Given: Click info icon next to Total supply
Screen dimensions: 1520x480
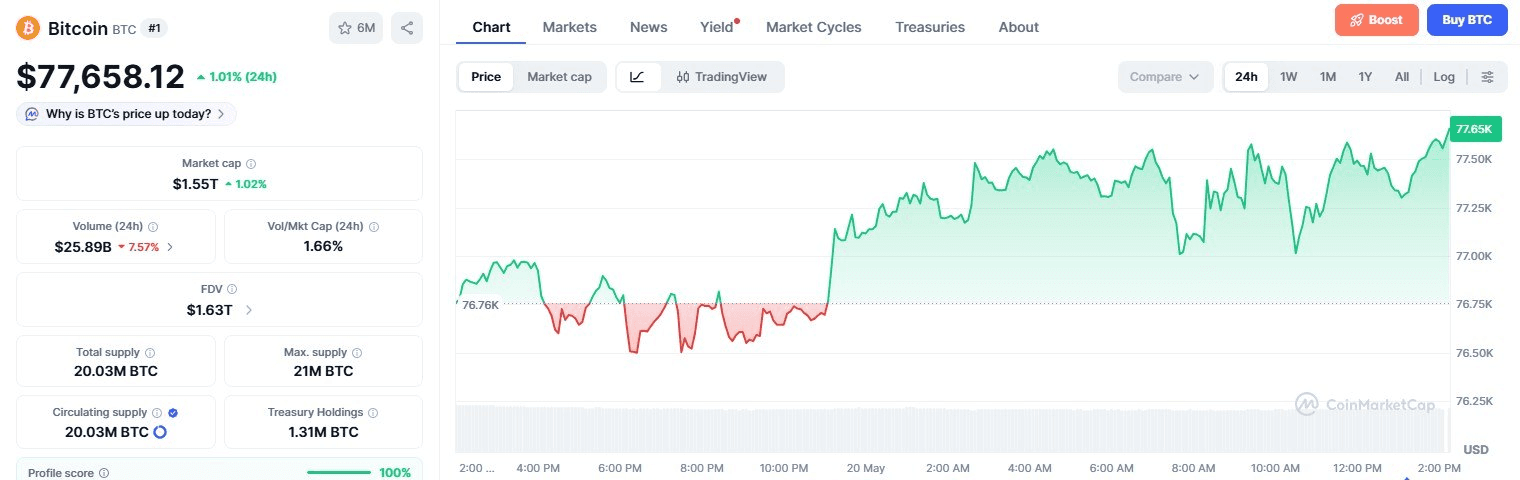Looking at the screenshot, I should coord(150,353).
